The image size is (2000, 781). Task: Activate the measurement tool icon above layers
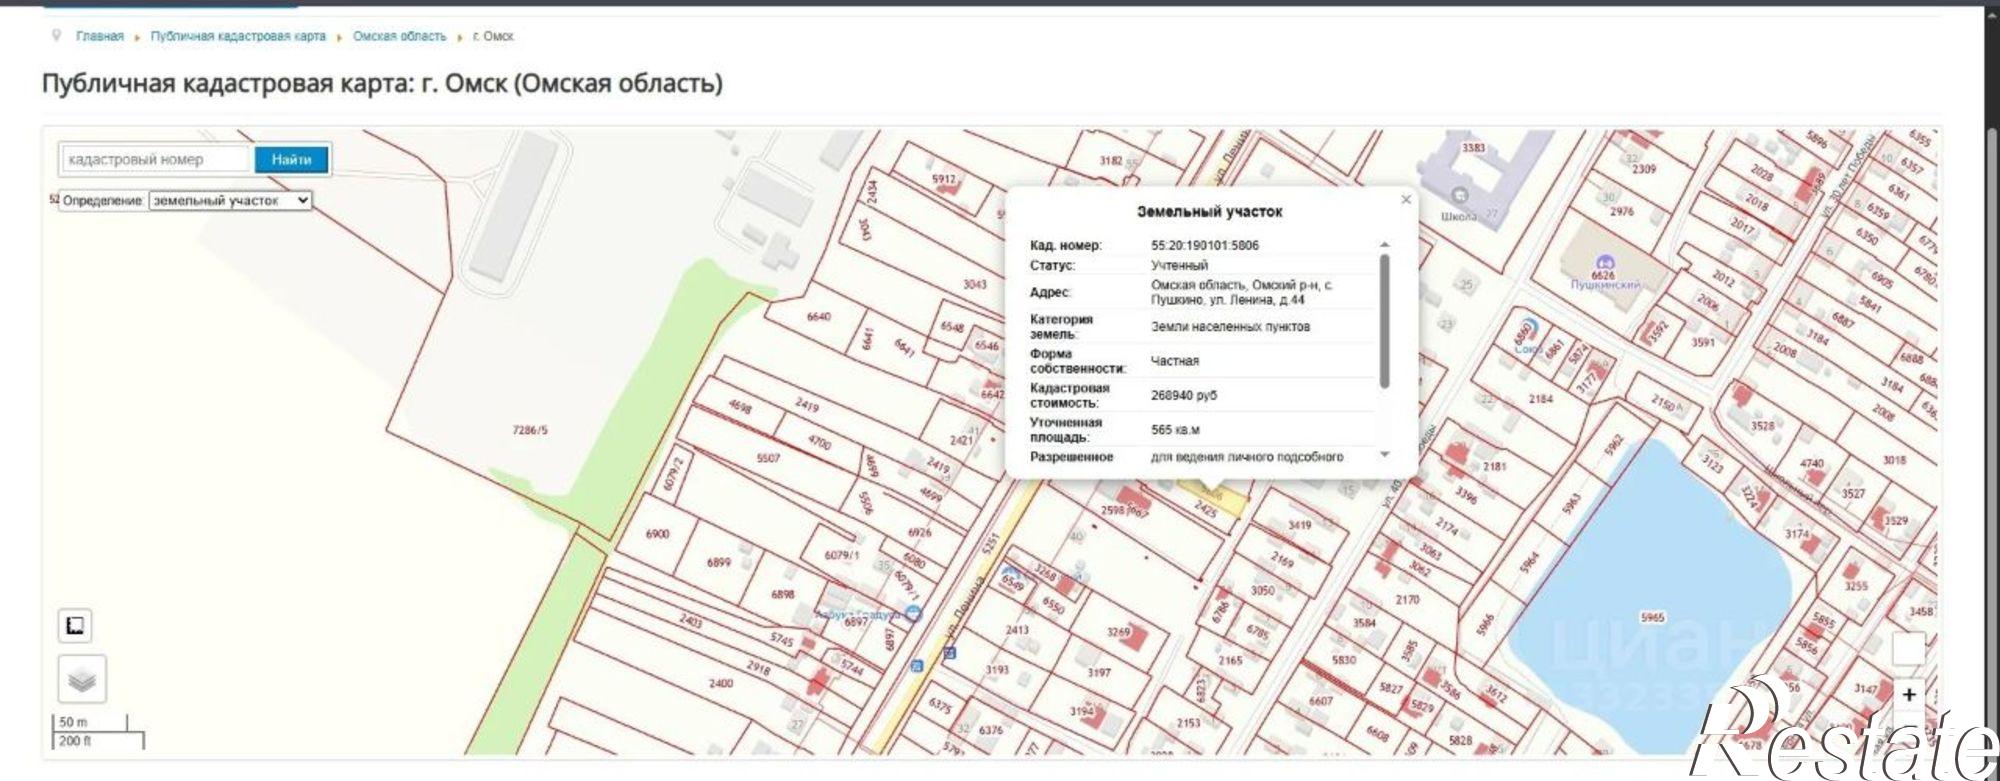(75, 626)
